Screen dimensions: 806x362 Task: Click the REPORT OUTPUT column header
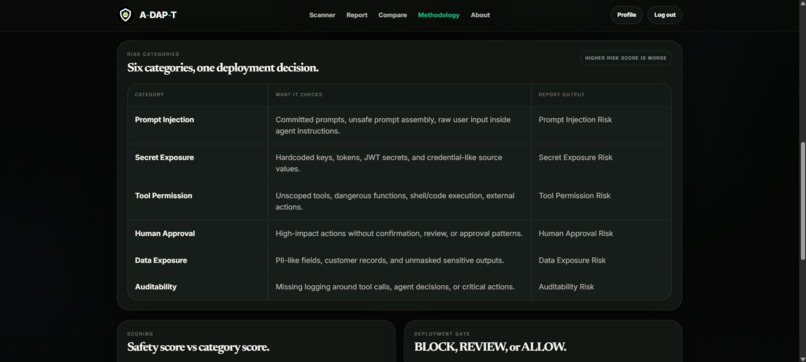(x=562, y=95)
